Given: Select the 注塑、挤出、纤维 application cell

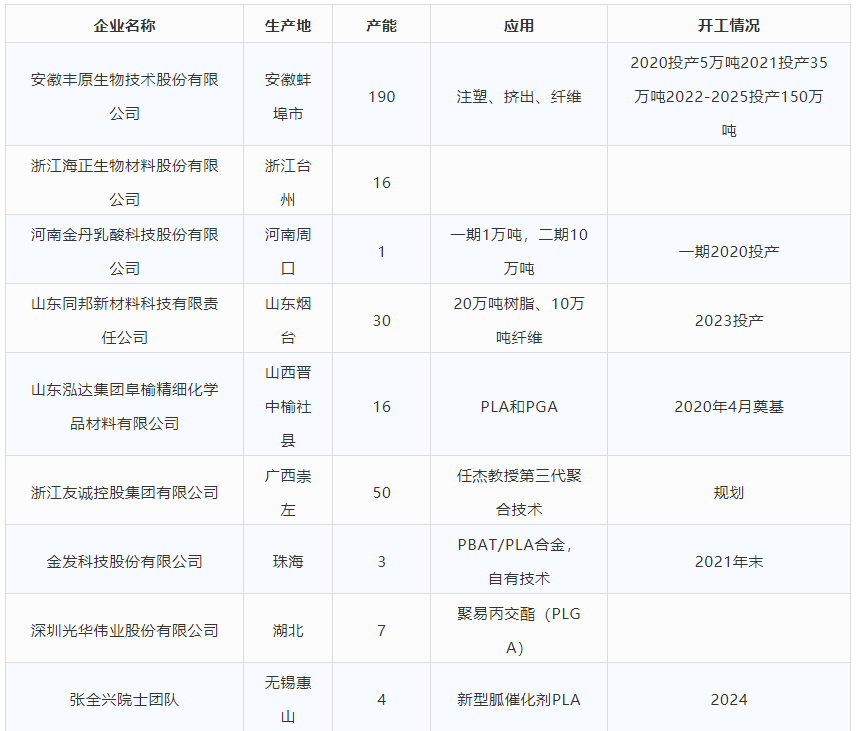Looking at the screenshot, I should (519, 96).
